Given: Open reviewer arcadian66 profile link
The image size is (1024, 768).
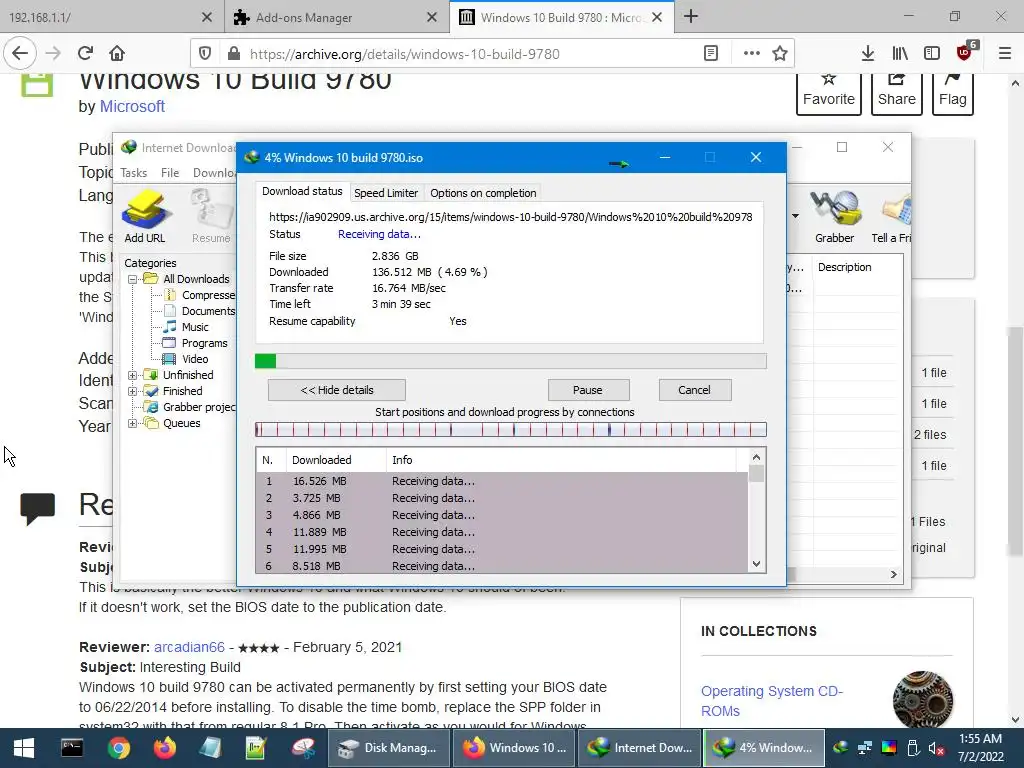Looking at the screenshot, I should (x=189, y=648).
